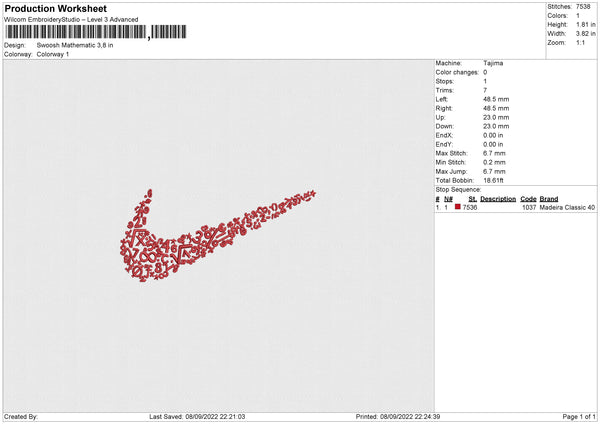
Task: Click the Description column header
Action: coord(498,199)
